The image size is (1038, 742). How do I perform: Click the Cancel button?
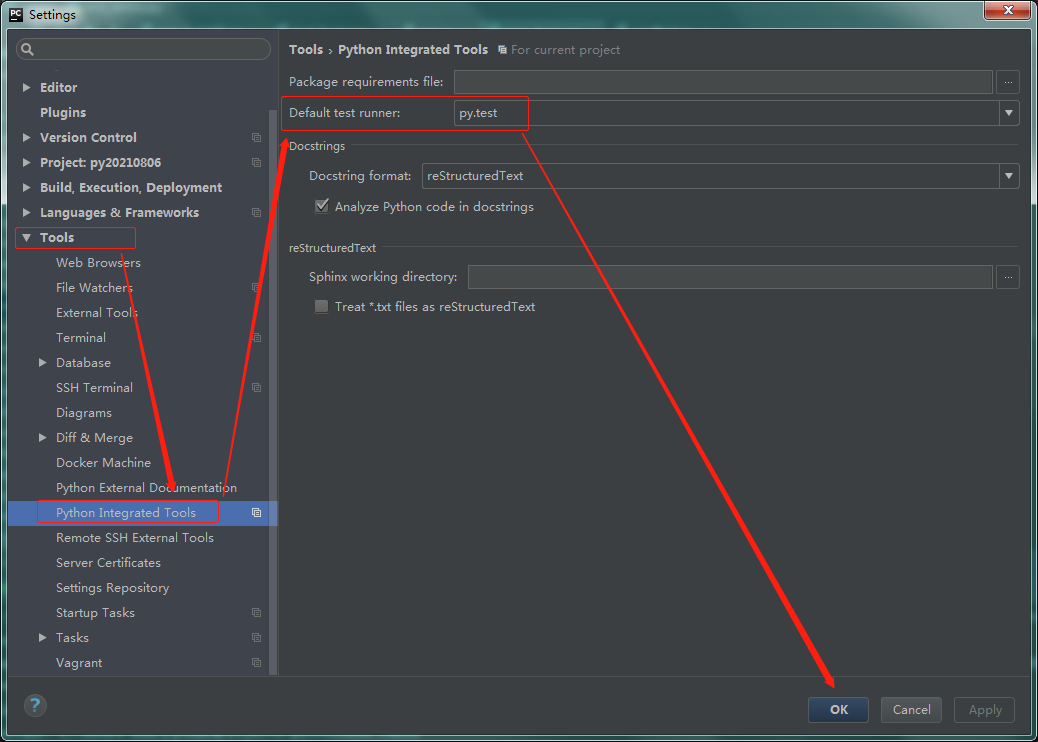pyautogui.click(x=911, y=709)
